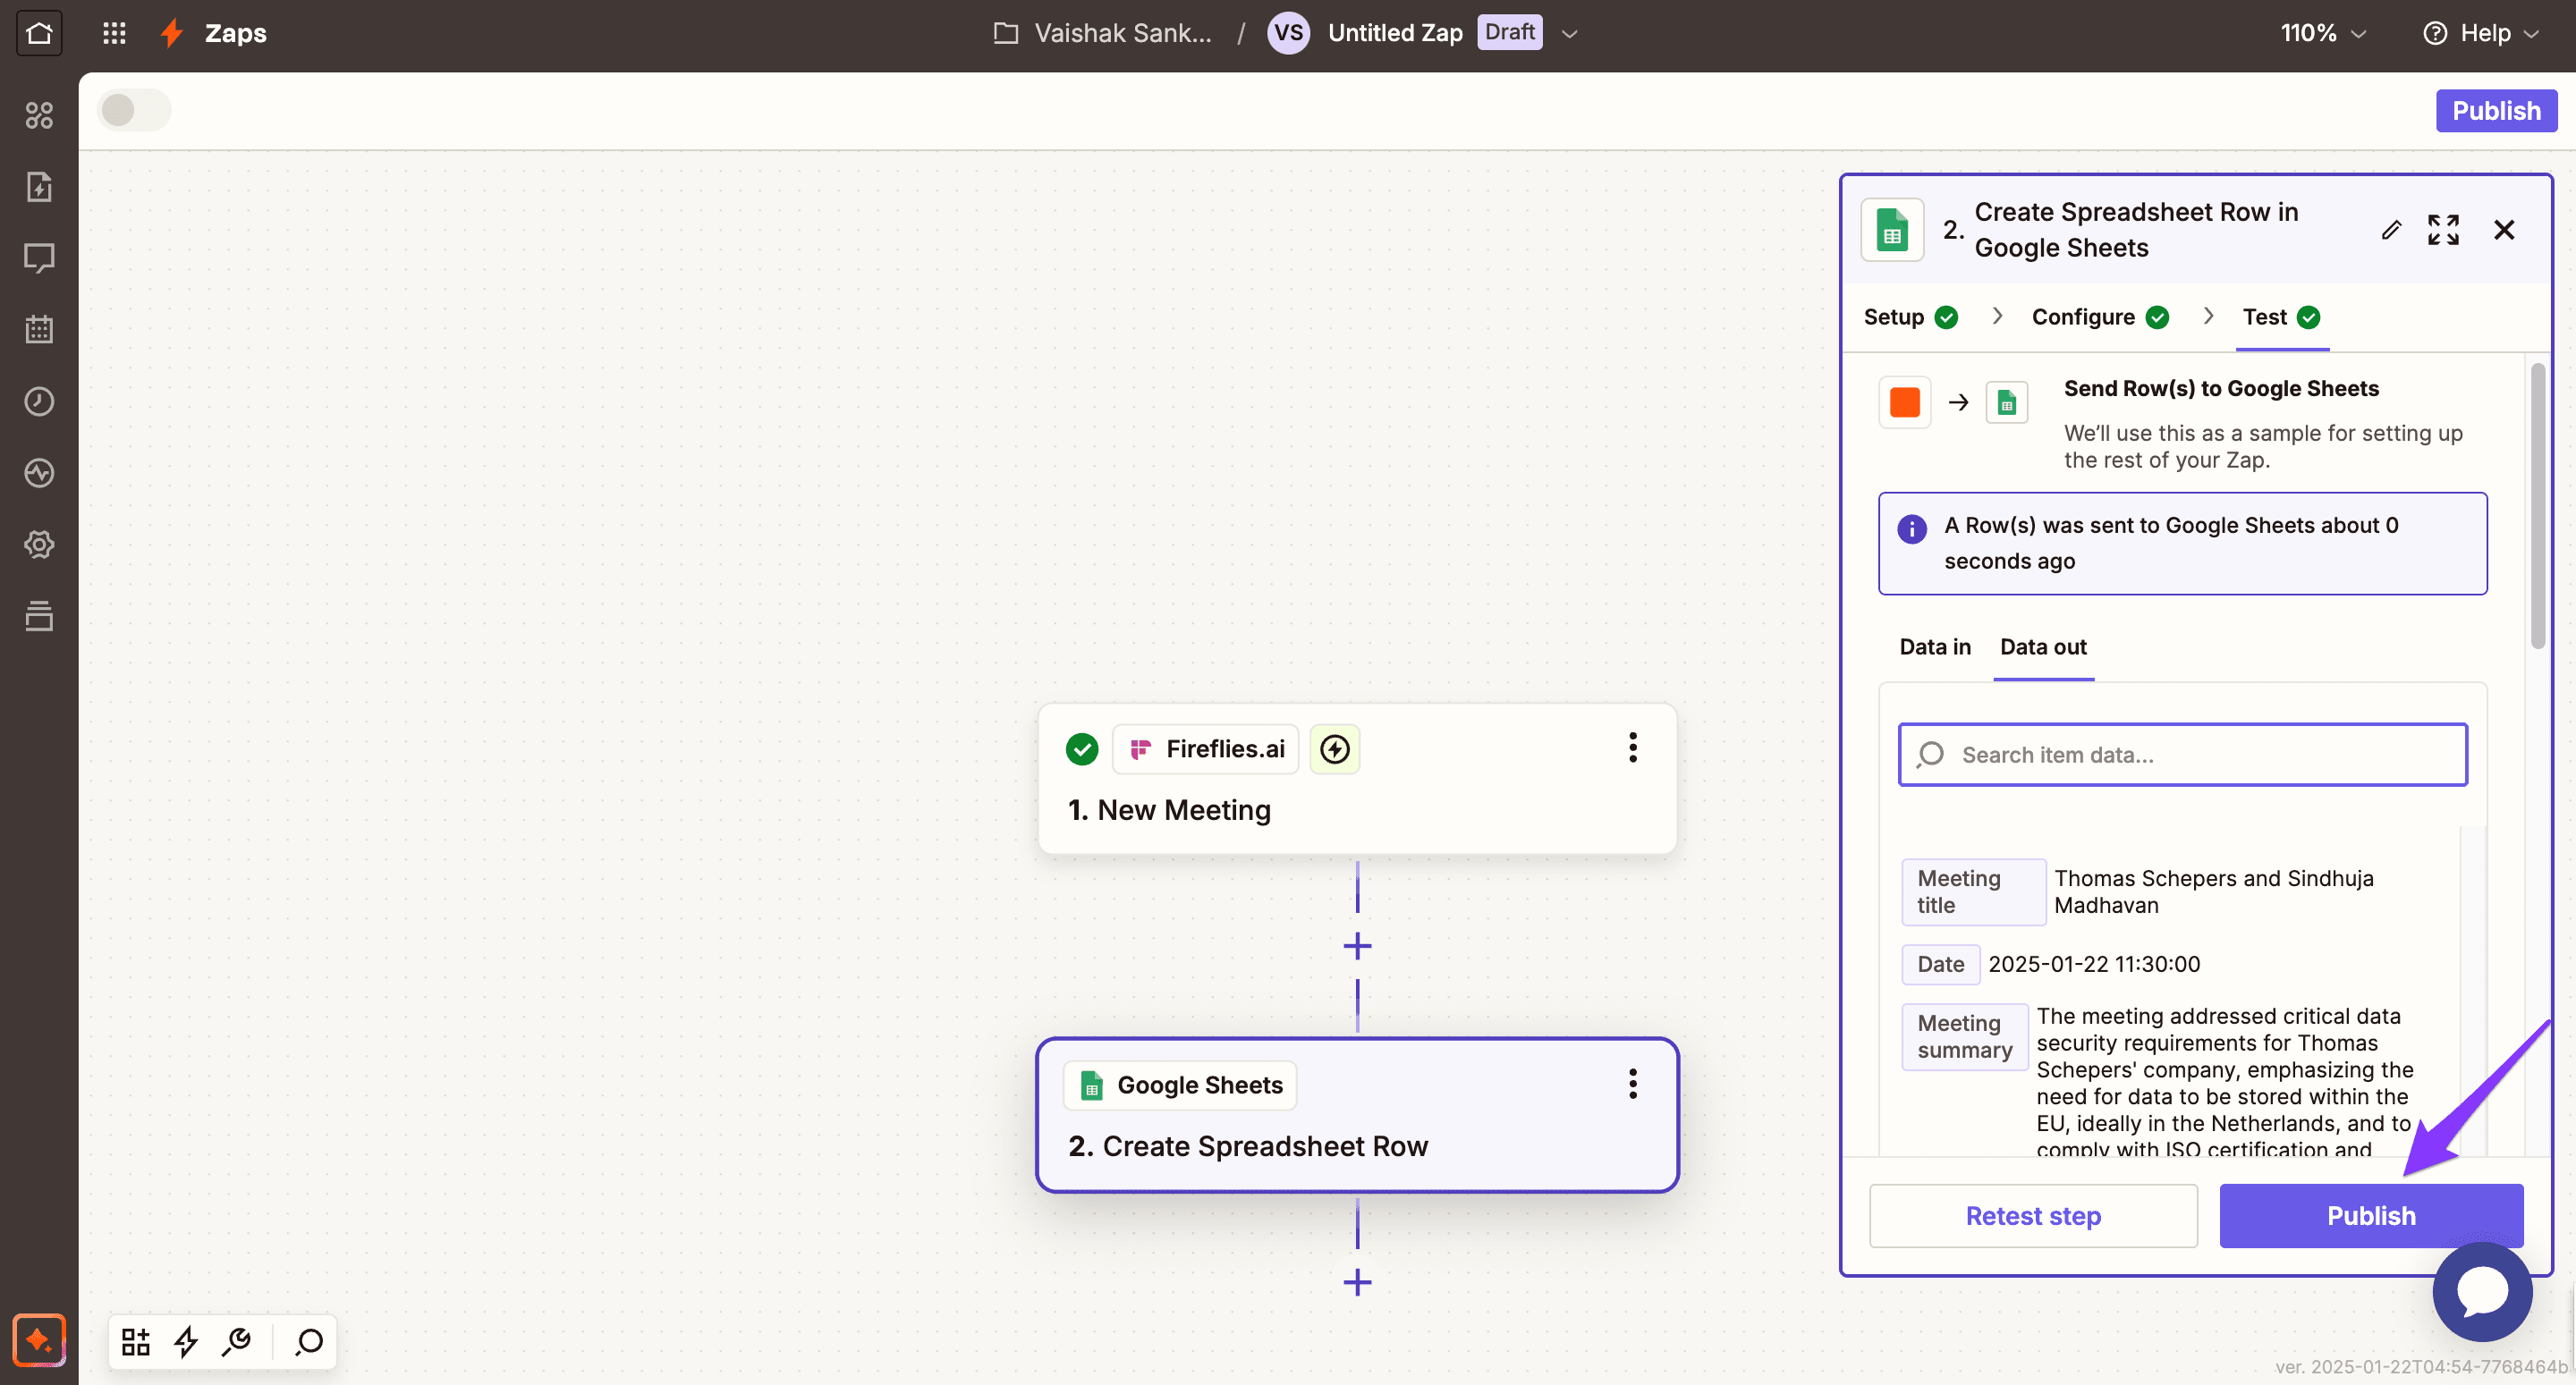Click the VS avatar badge
2576x1385 pixels.
1288,33
